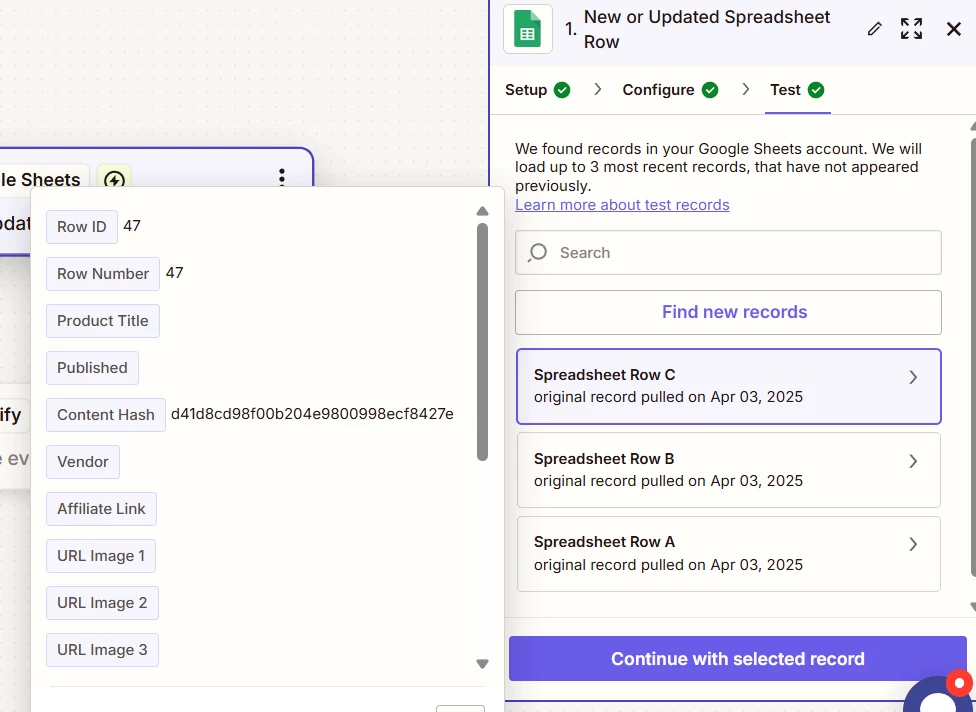Open the three-dot menu on the Sheets step
This screenshot has width=976, height=712.
tap(282, 177)
